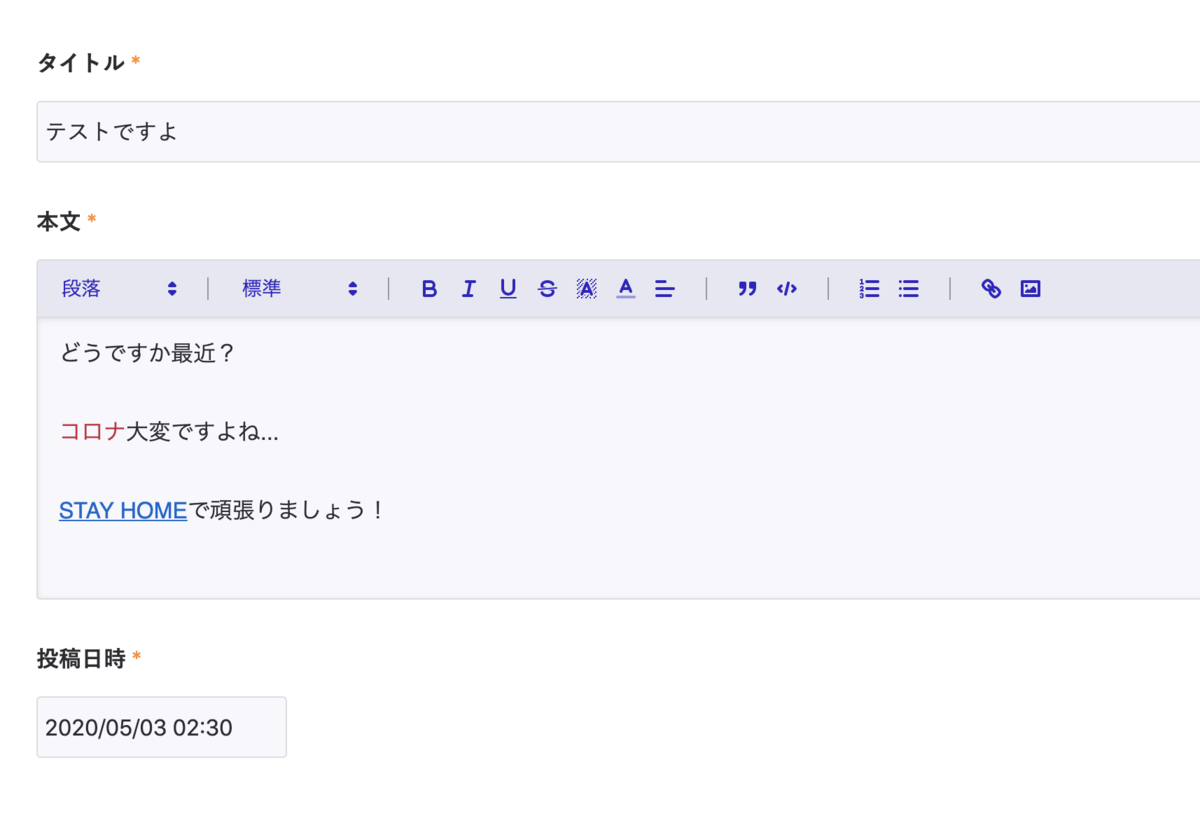The width and height of the screenshot is (1200, 814).
Task: Insert an image into the body
Action: pos(1030,288)
